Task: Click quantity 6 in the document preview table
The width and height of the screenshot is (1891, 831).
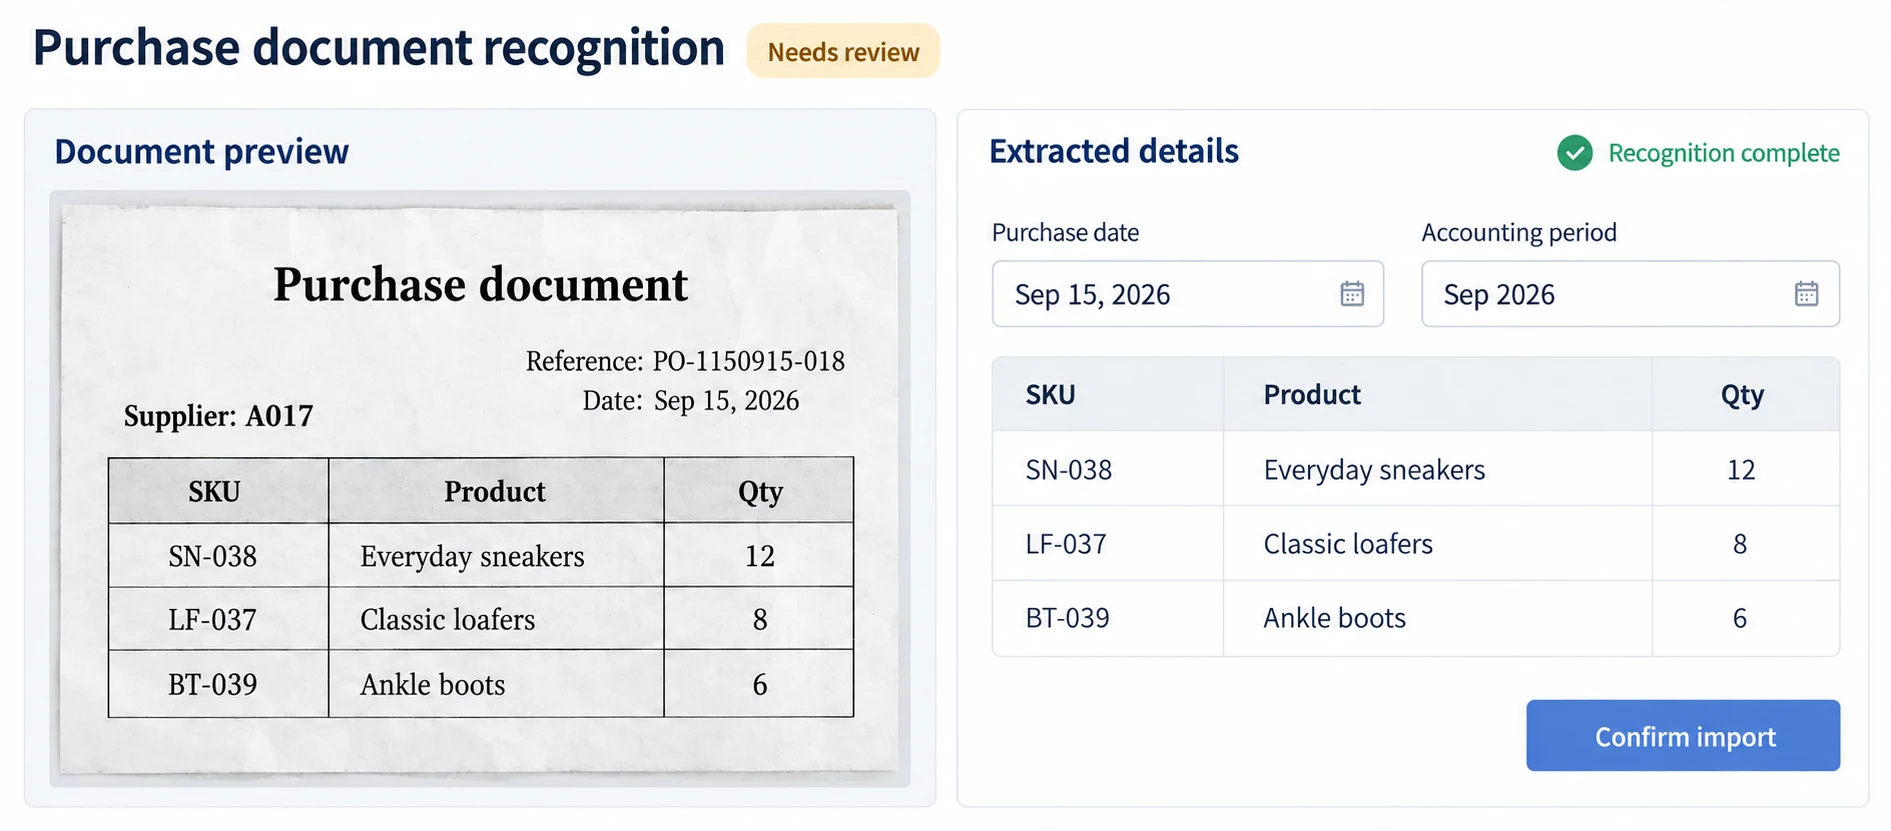Action: pos(760,685)
